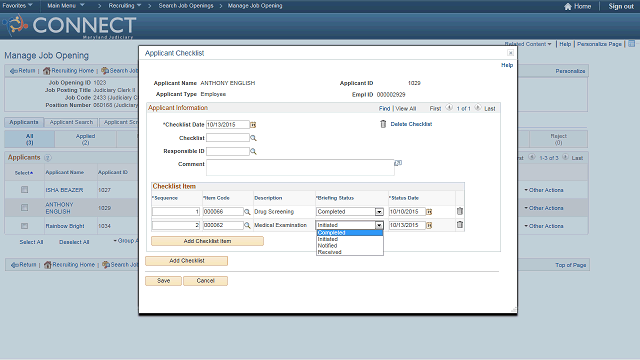Click Select All link under applicants
Image resolution: width=640 pixels, height=360 pixels.
pos(31,242)
